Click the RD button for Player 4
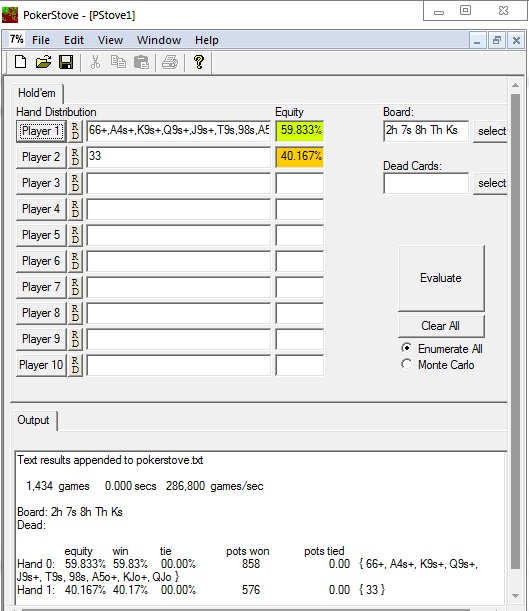Viewport: 529px width, 611px height. pos(75,209)
